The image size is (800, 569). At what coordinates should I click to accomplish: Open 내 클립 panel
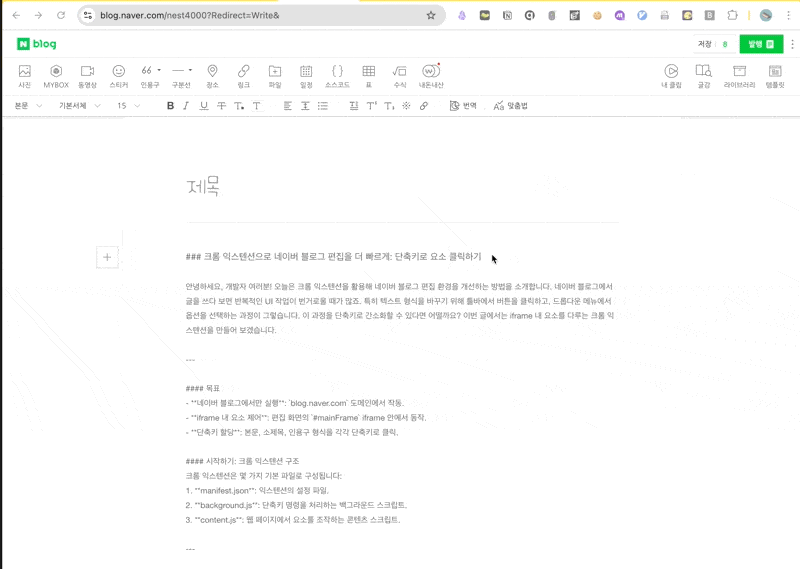point(671,76)
